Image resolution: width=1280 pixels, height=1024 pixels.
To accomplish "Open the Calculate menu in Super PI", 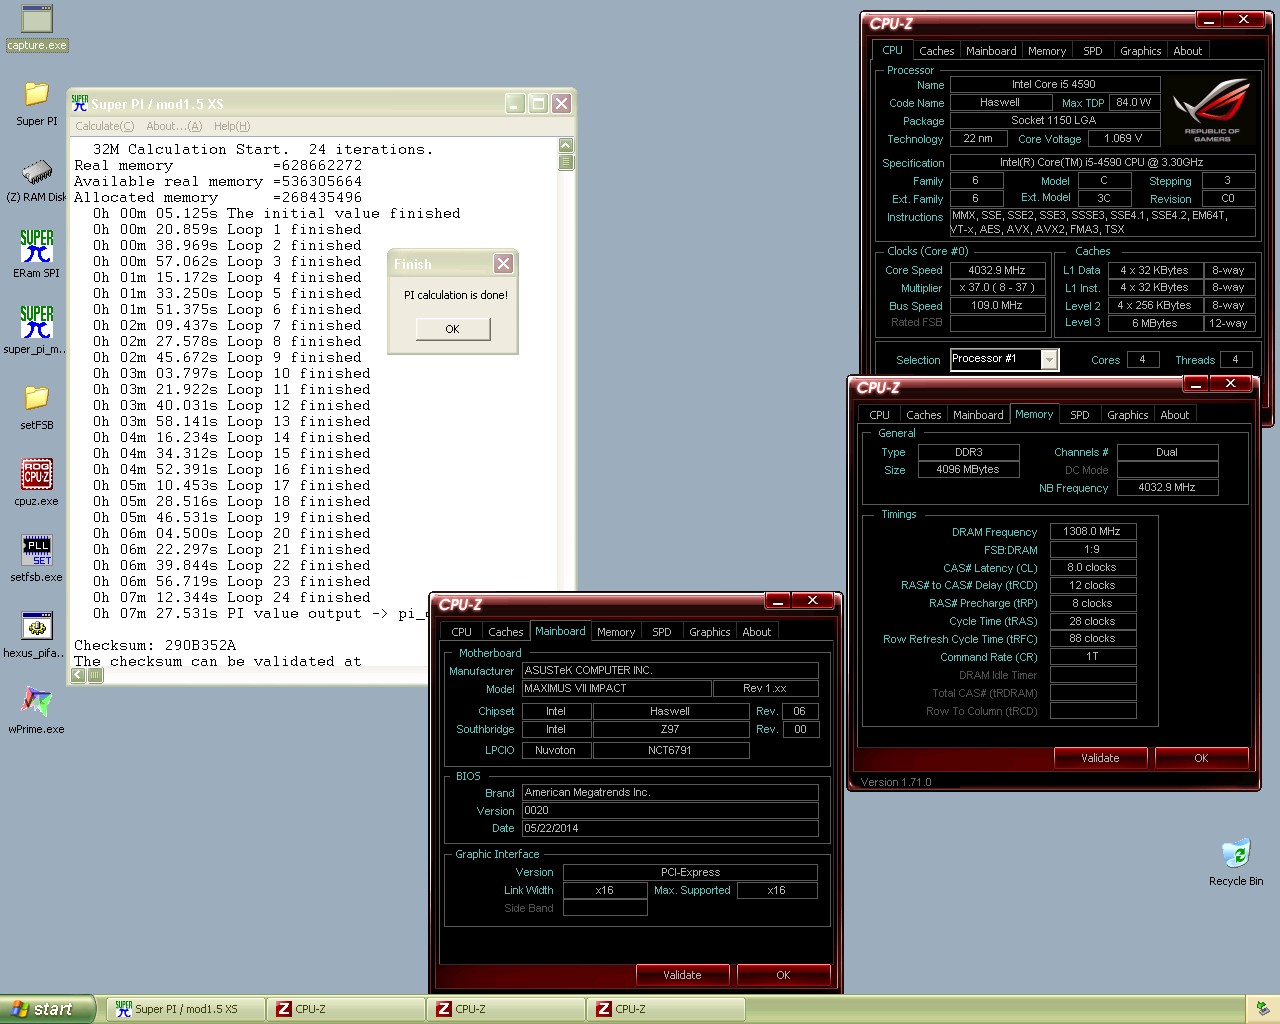I will click(105, 126).
